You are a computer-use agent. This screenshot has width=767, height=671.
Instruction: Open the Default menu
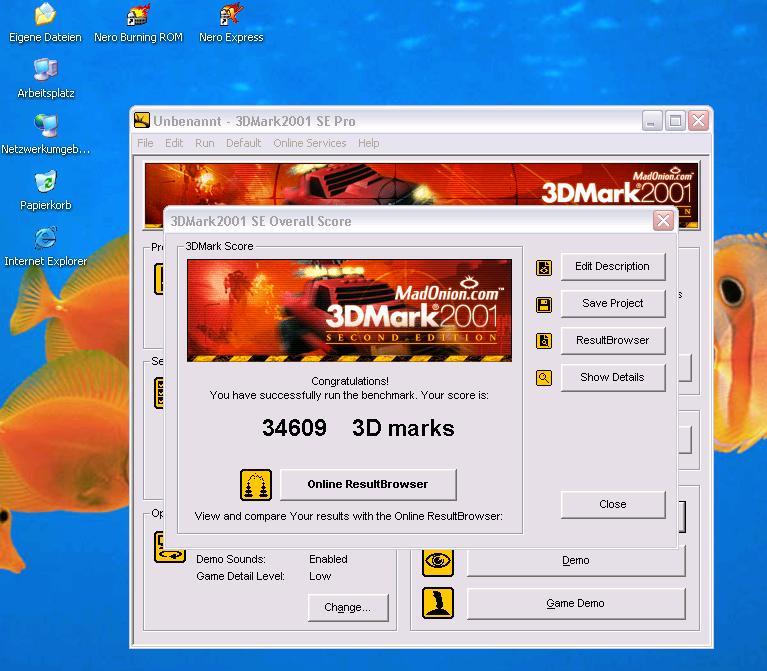243,143
